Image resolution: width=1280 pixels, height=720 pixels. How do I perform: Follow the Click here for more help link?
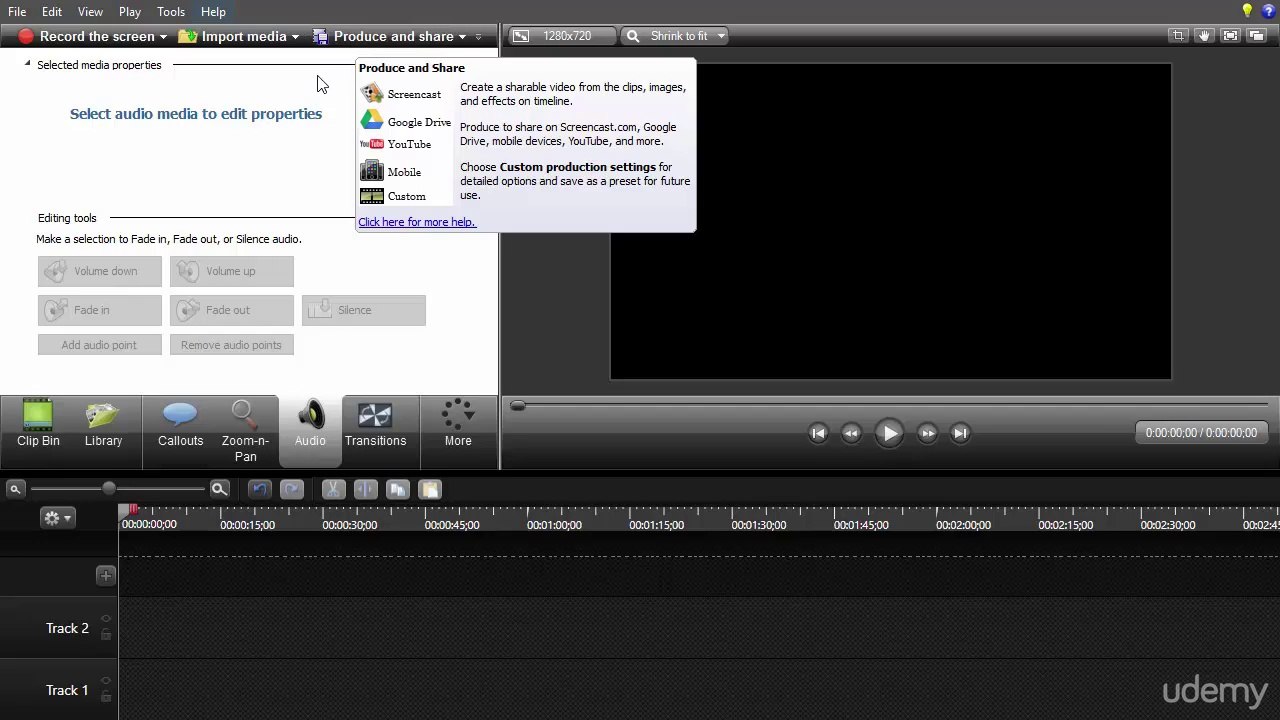[416, 222]
